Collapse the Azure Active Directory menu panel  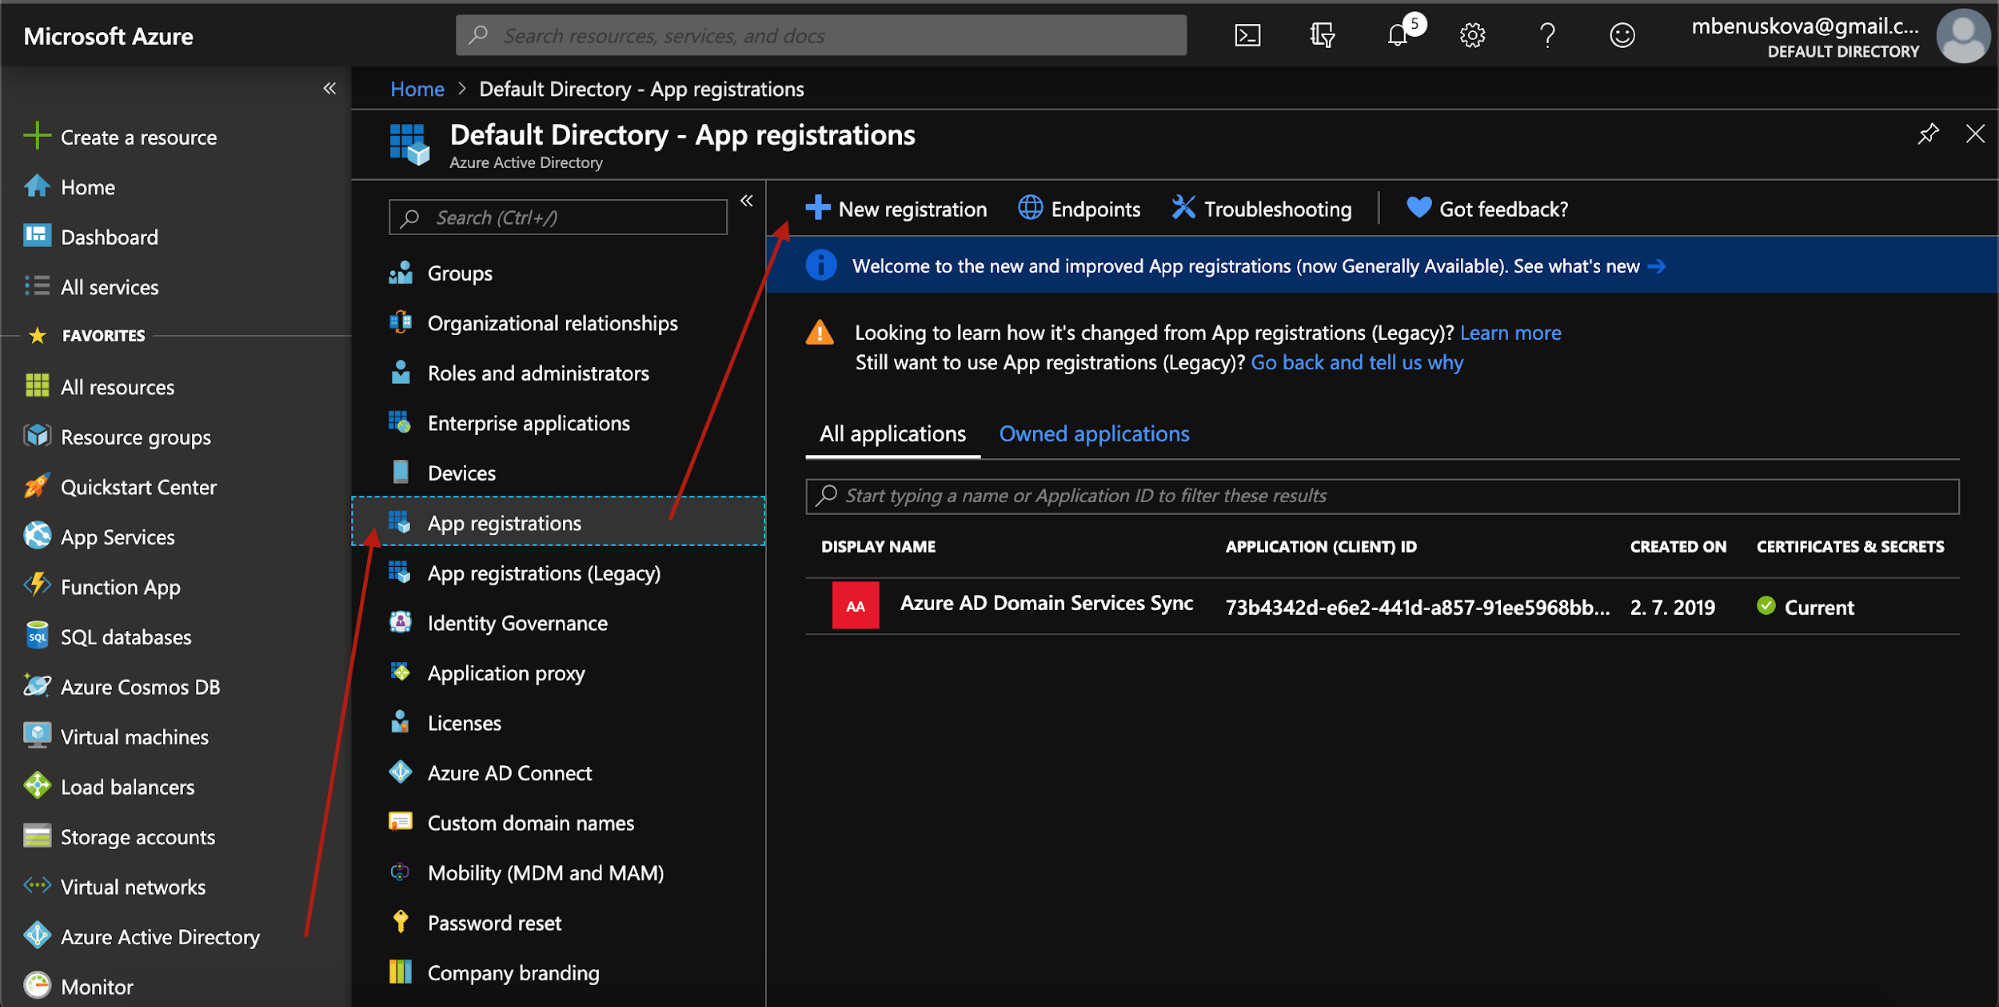[746, 200]
